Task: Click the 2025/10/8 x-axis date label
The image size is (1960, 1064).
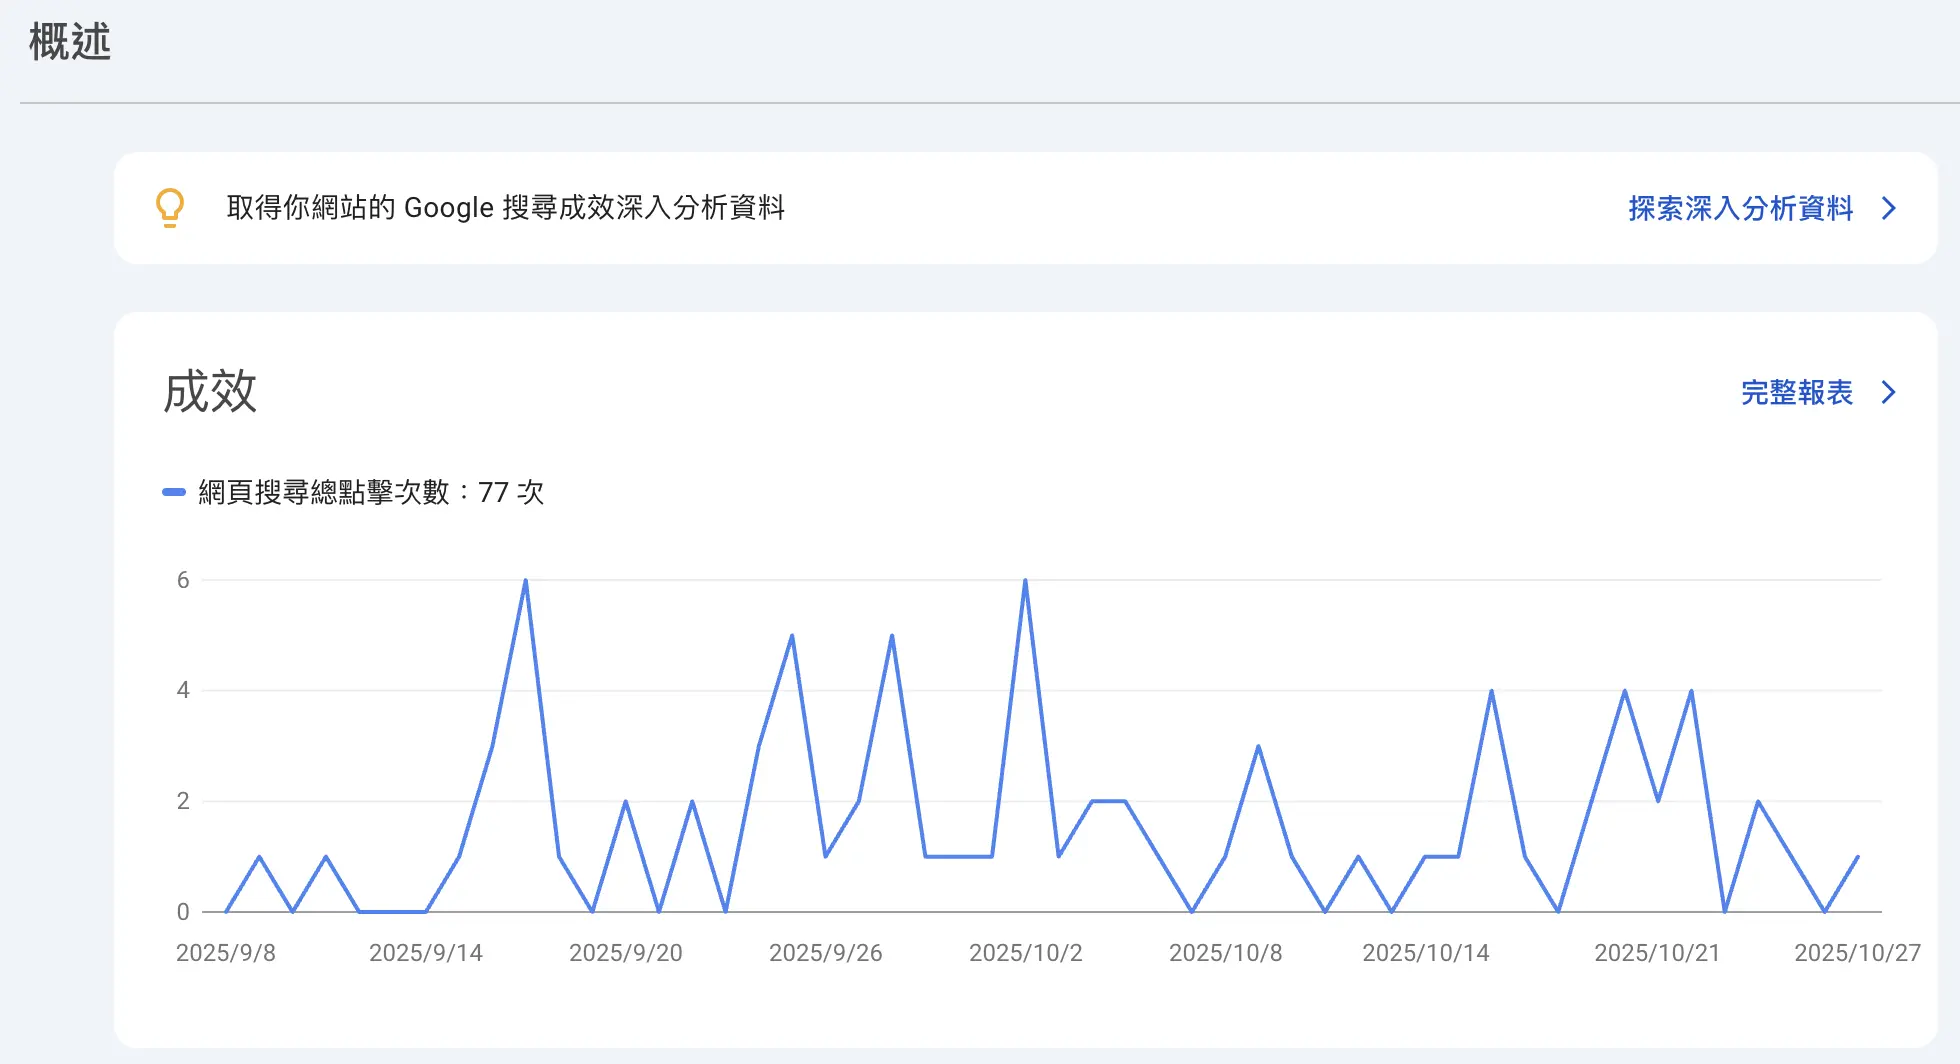Action: tap(1225, 953)
